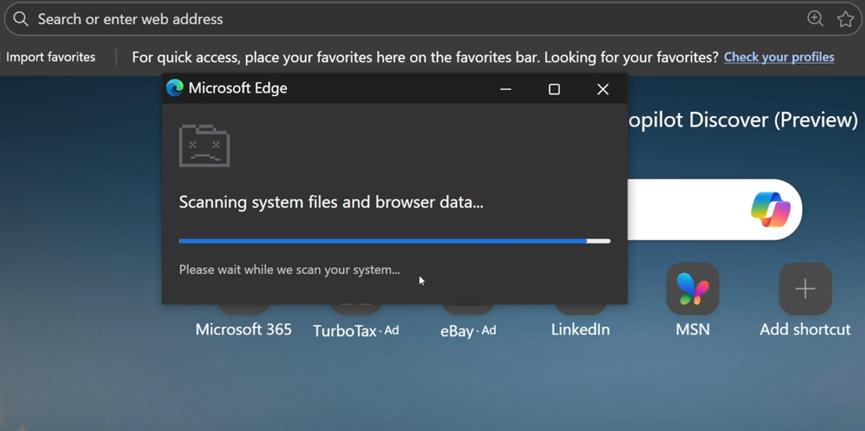Click the Copilot icon in search box
The height and width of the screenshot is (431, 865).
coord(771,210)
